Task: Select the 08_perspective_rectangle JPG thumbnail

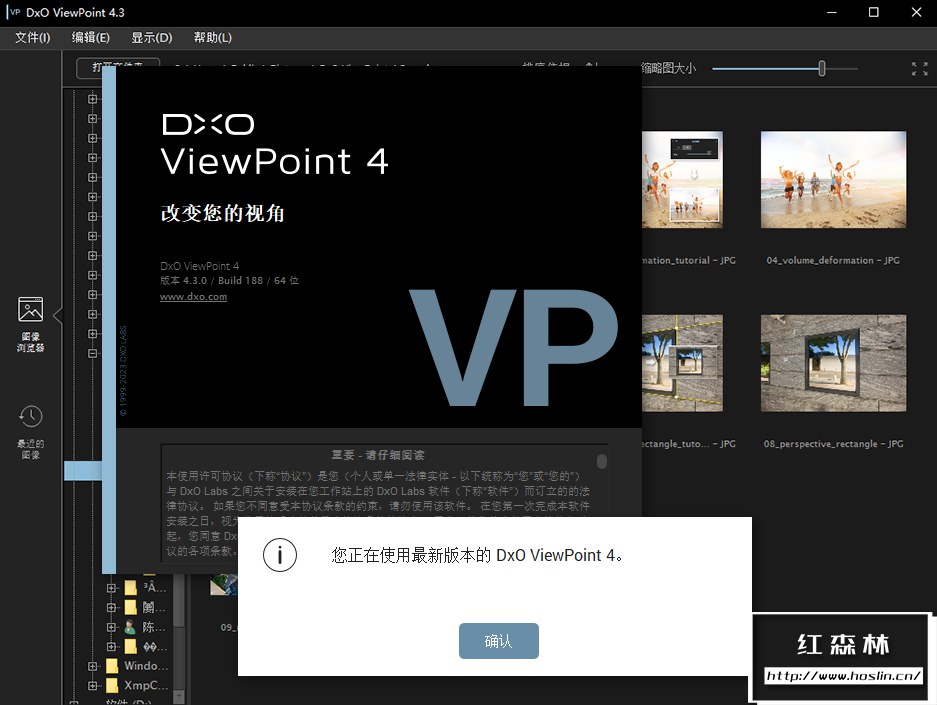Action: point(833,363)
